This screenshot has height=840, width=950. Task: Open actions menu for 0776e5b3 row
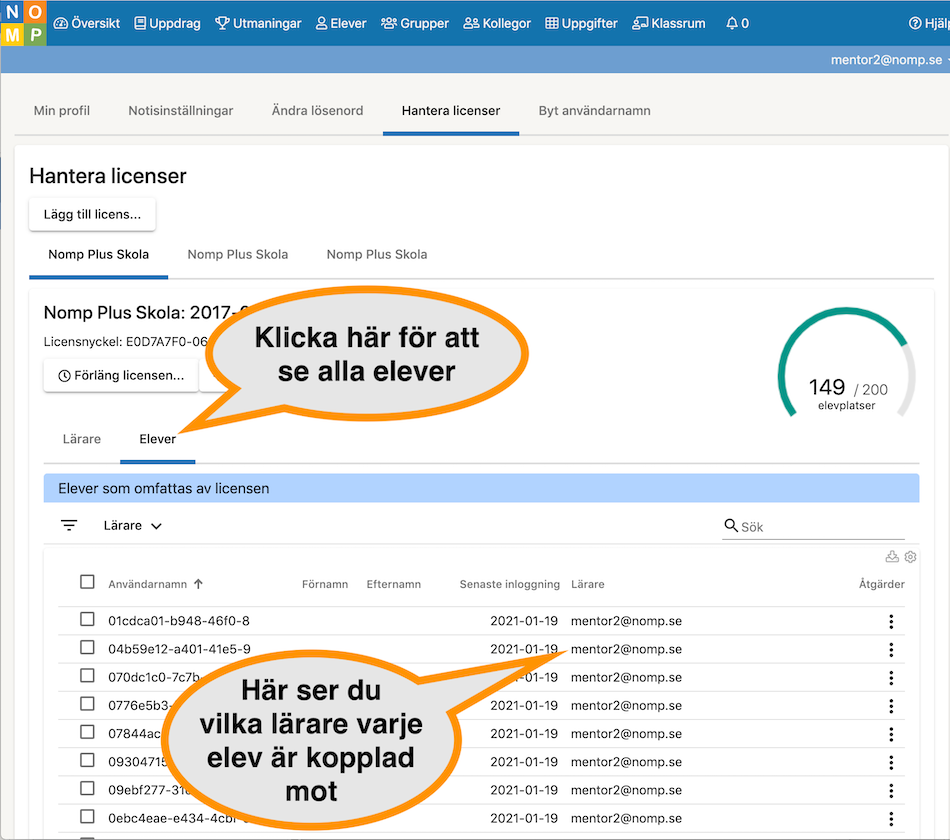tap(891, 706)
